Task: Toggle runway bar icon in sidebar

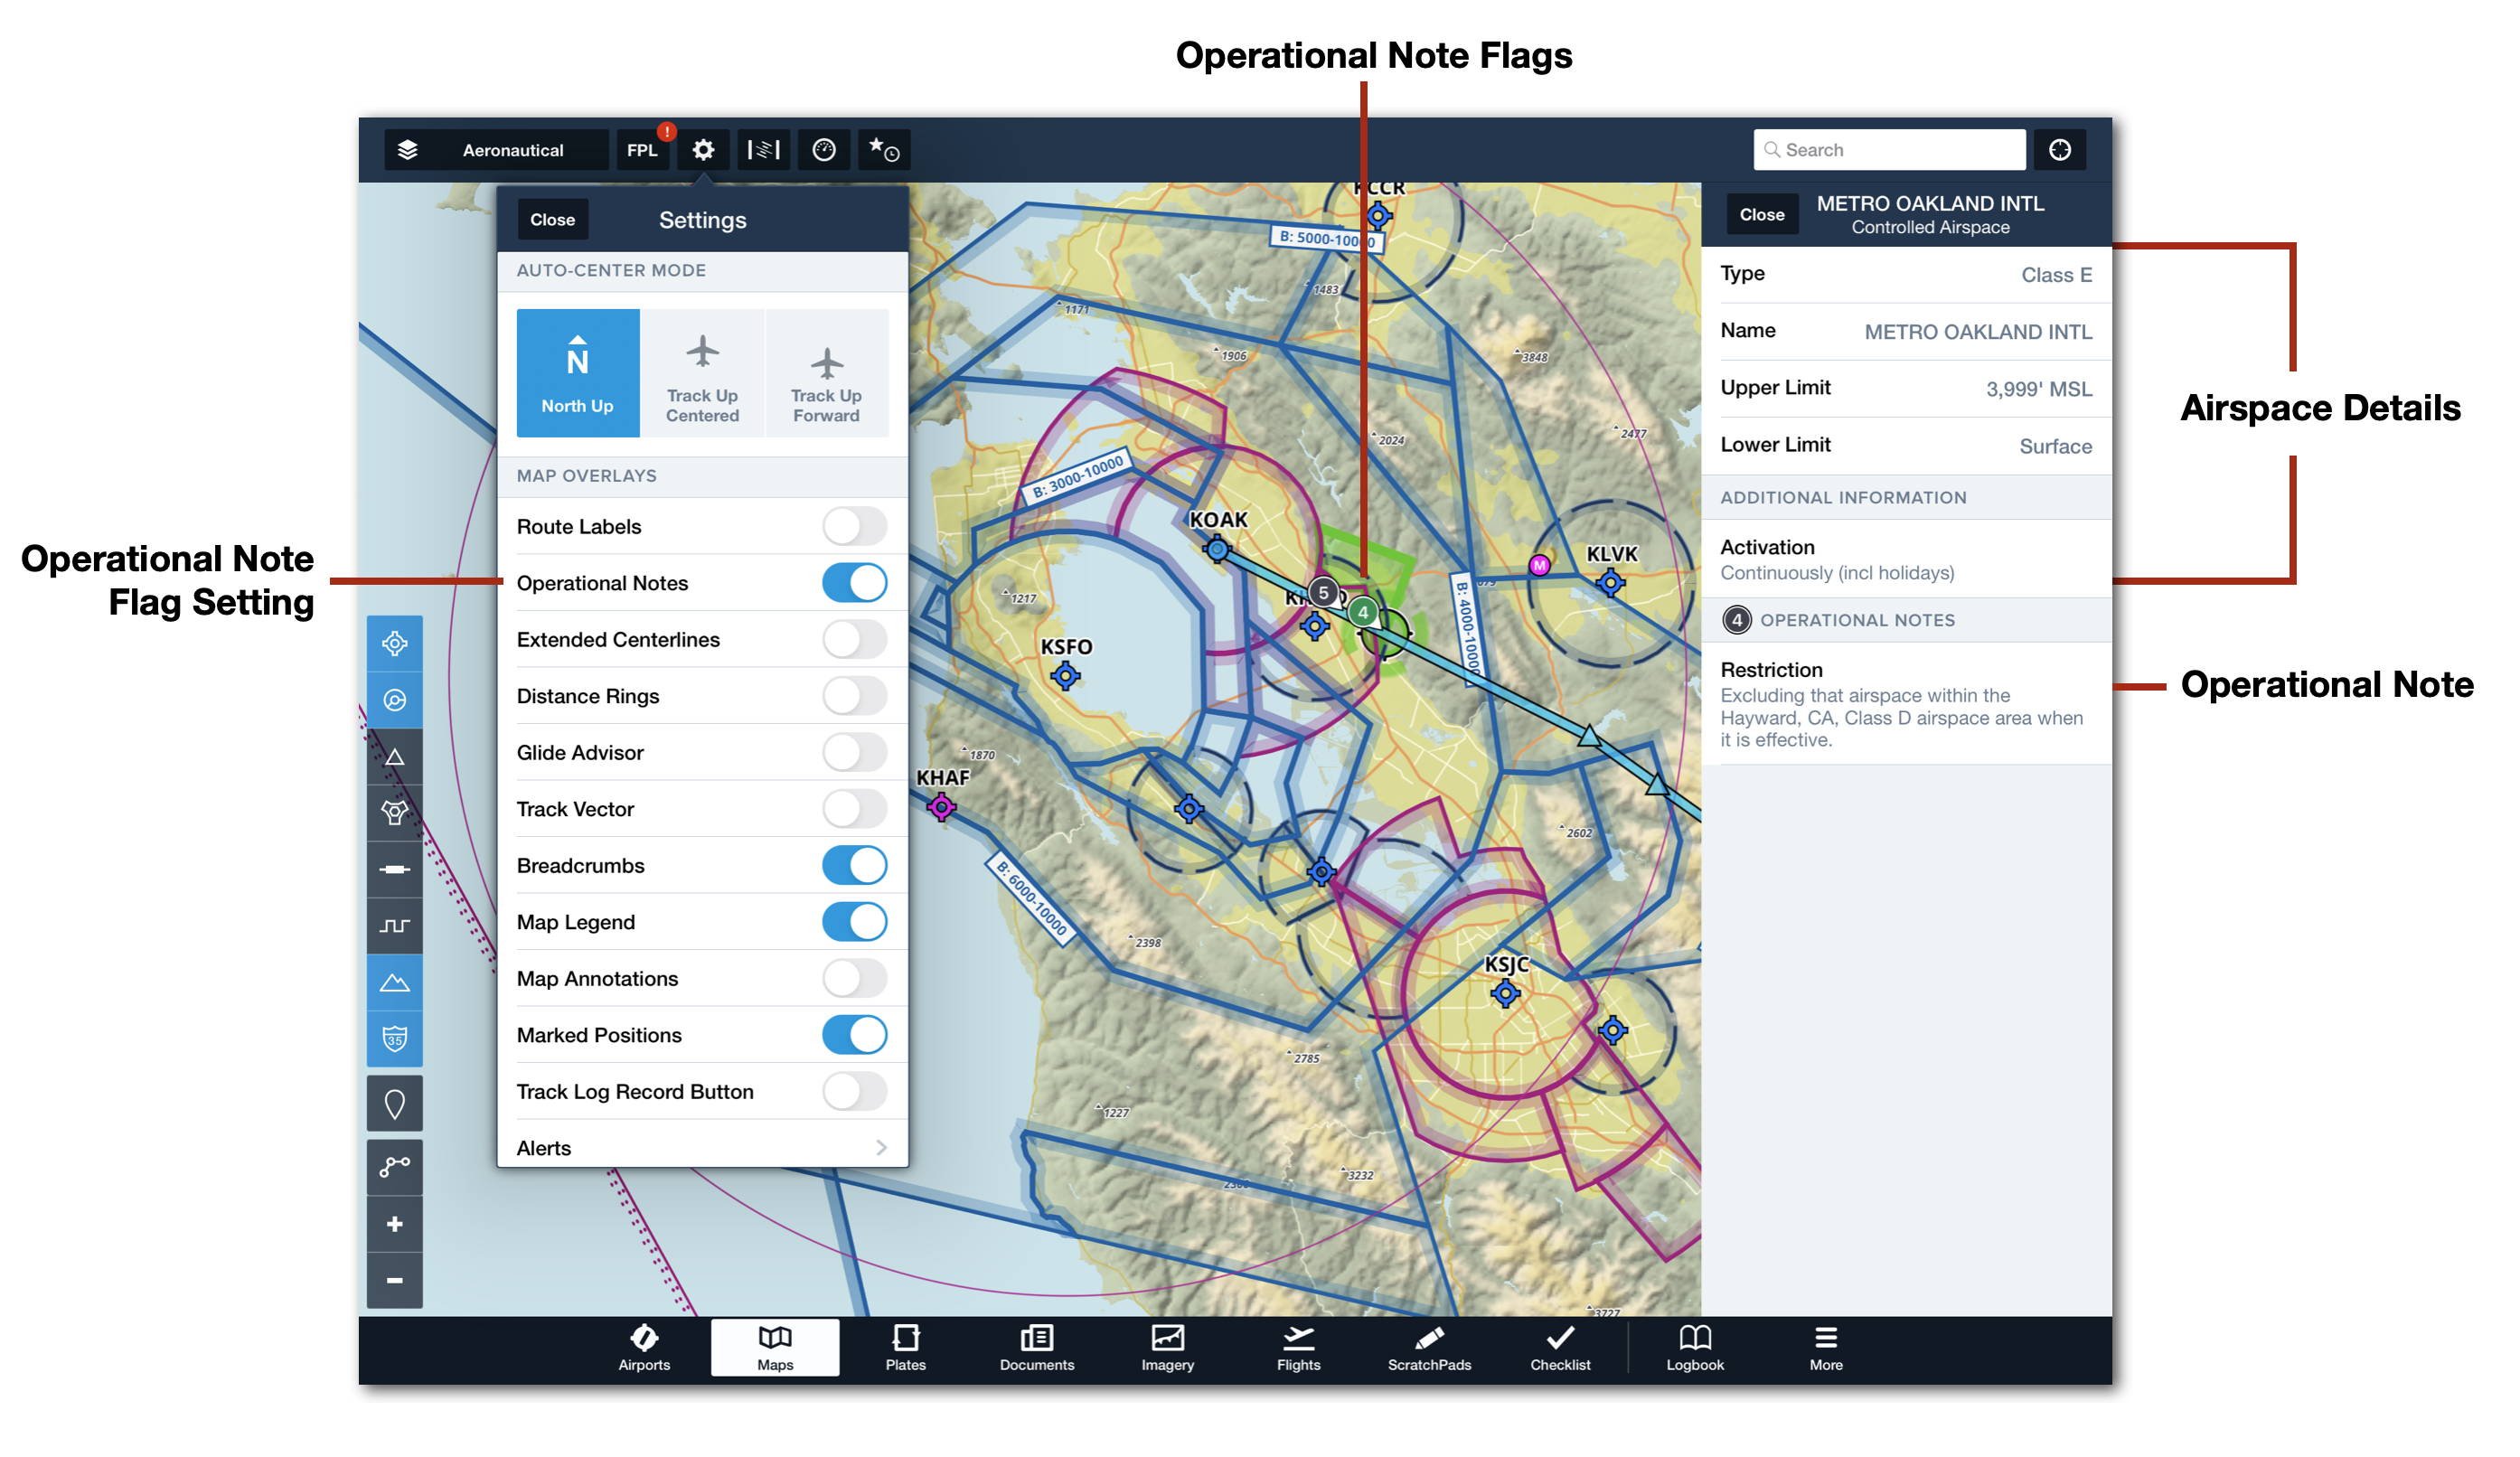Action: [x=395, y=869]
